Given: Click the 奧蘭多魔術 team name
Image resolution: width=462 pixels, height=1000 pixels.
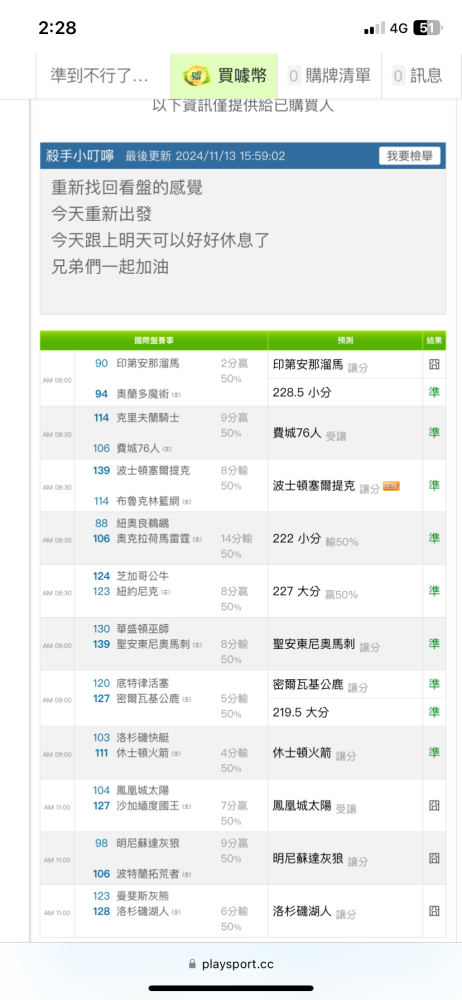Looking at the screenshot, I should pos(143,394).
